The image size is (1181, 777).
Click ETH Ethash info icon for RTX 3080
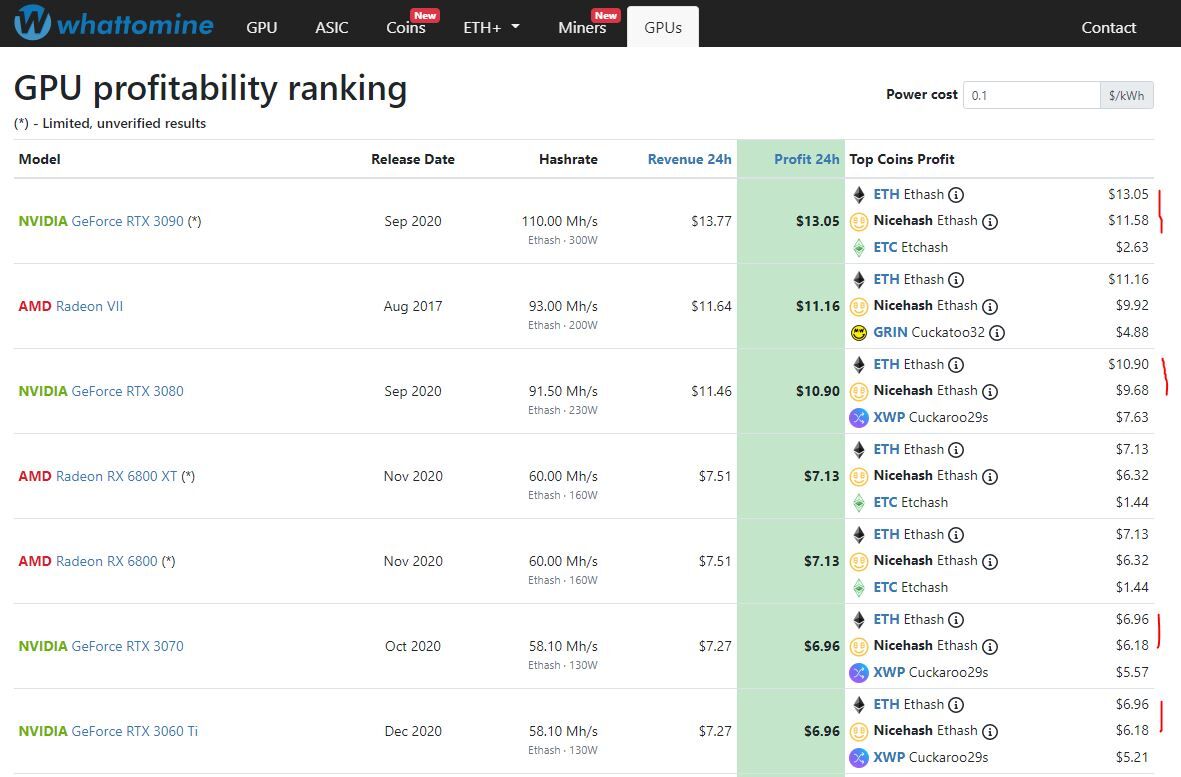click(x=956, y=365)
